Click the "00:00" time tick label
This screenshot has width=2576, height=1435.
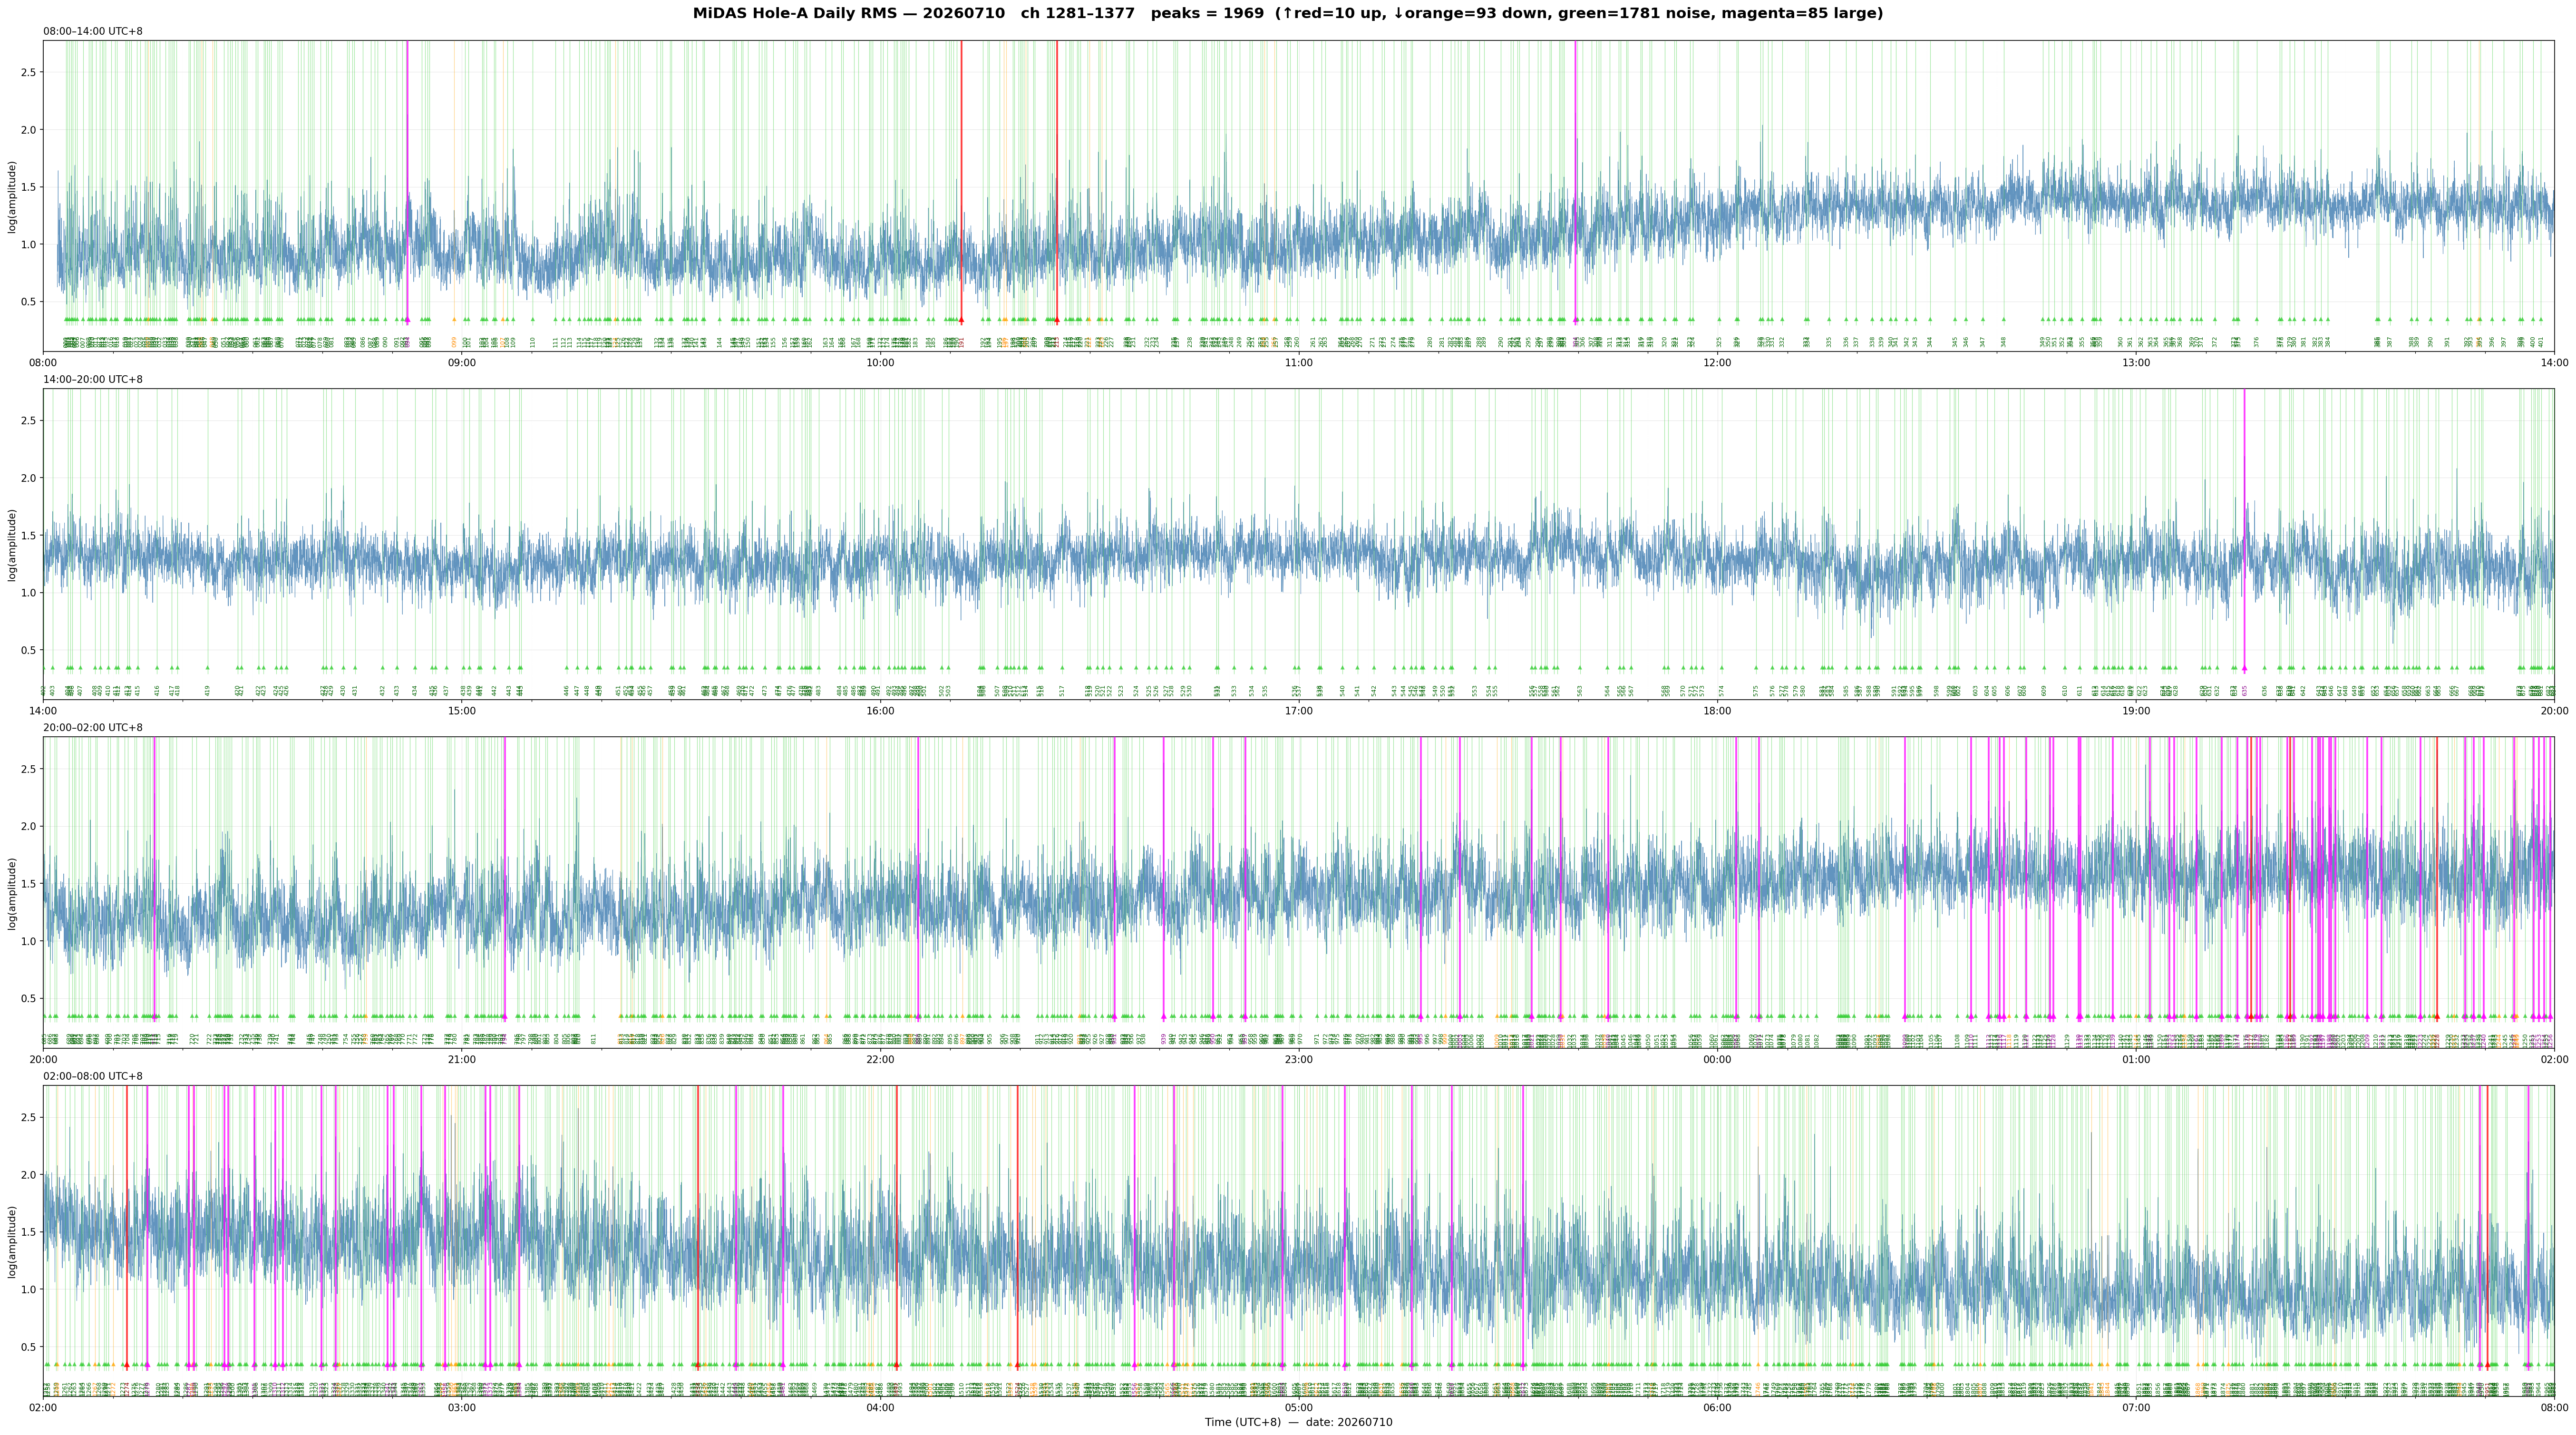1717,1059
